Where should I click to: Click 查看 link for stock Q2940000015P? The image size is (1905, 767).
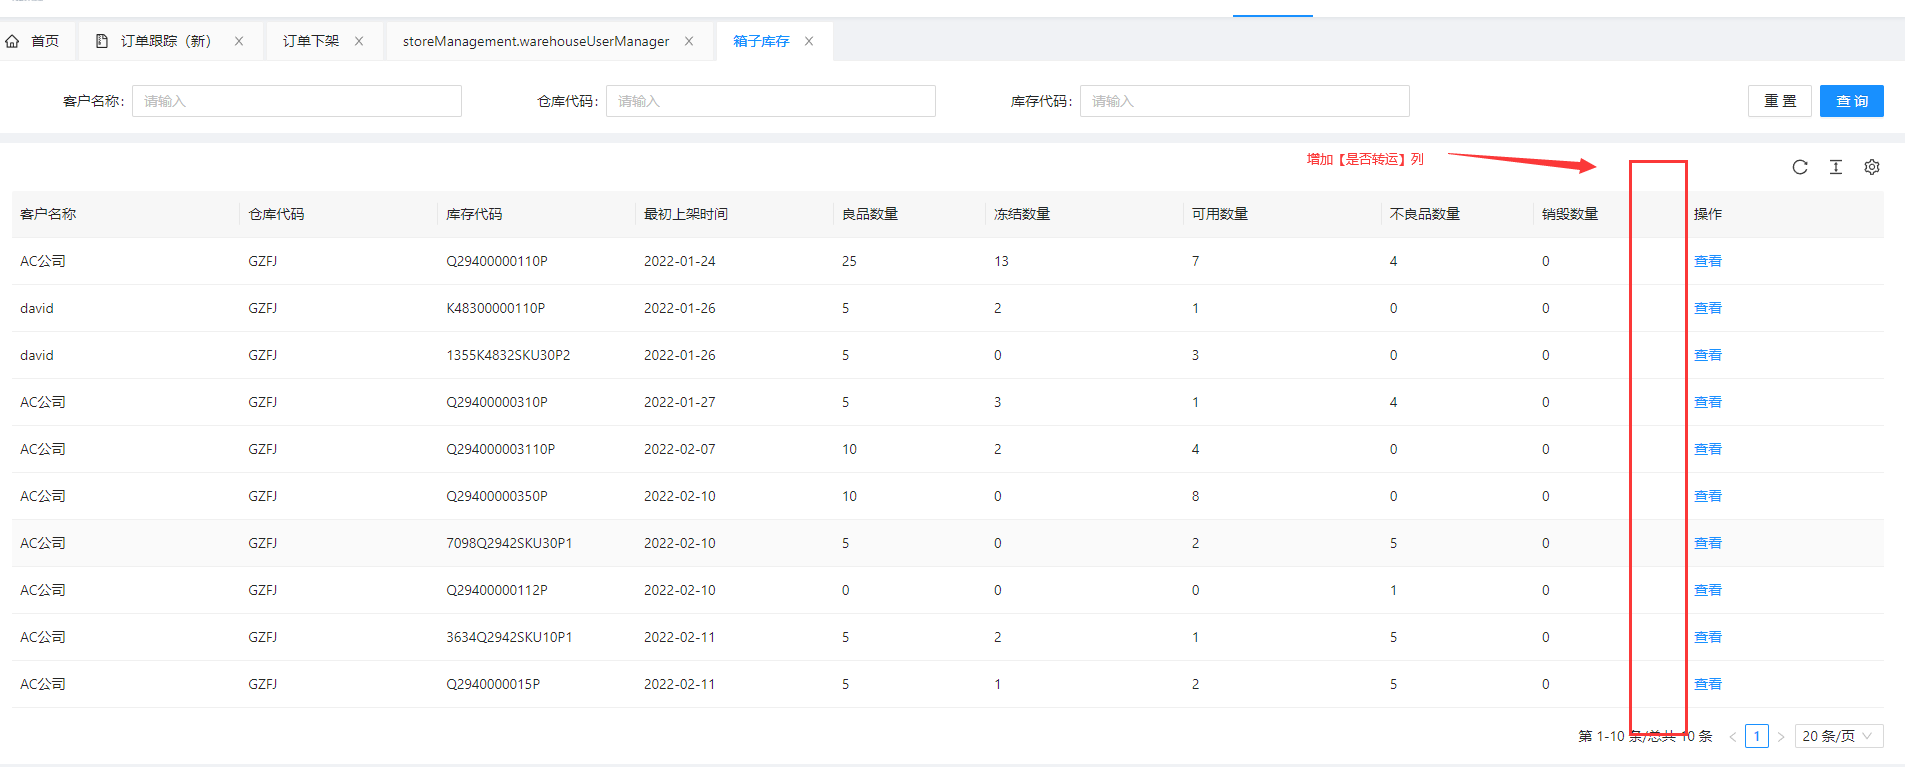click(1707, 684)
